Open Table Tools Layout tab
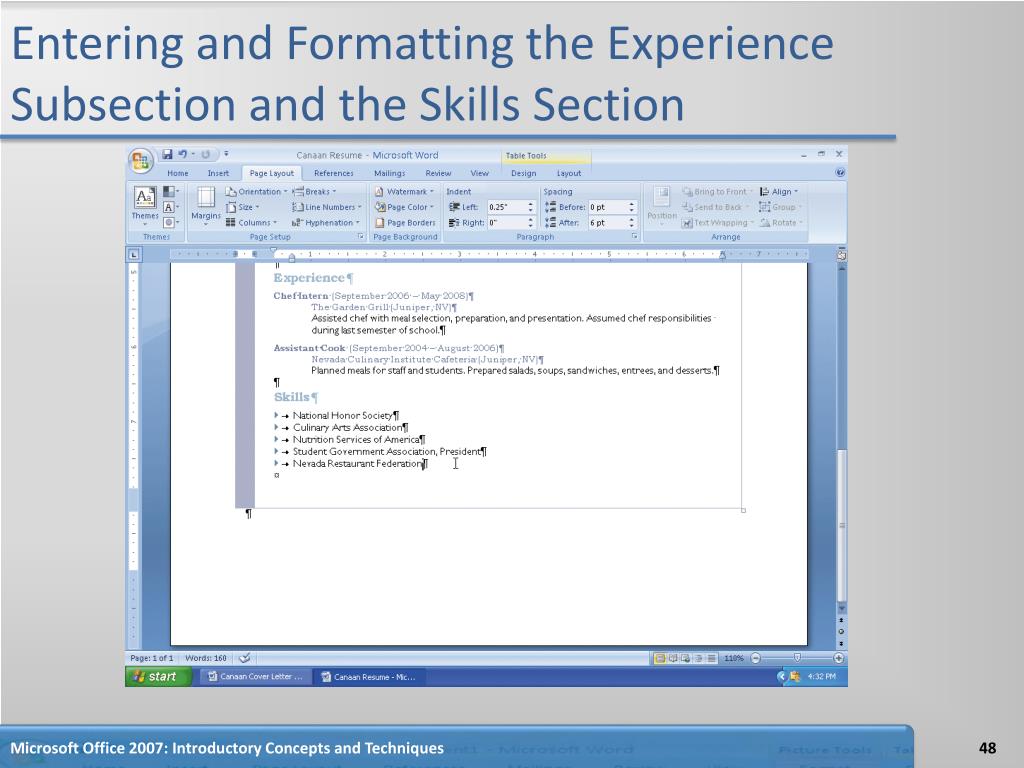The image size is (1024, 768). point(568,173)
